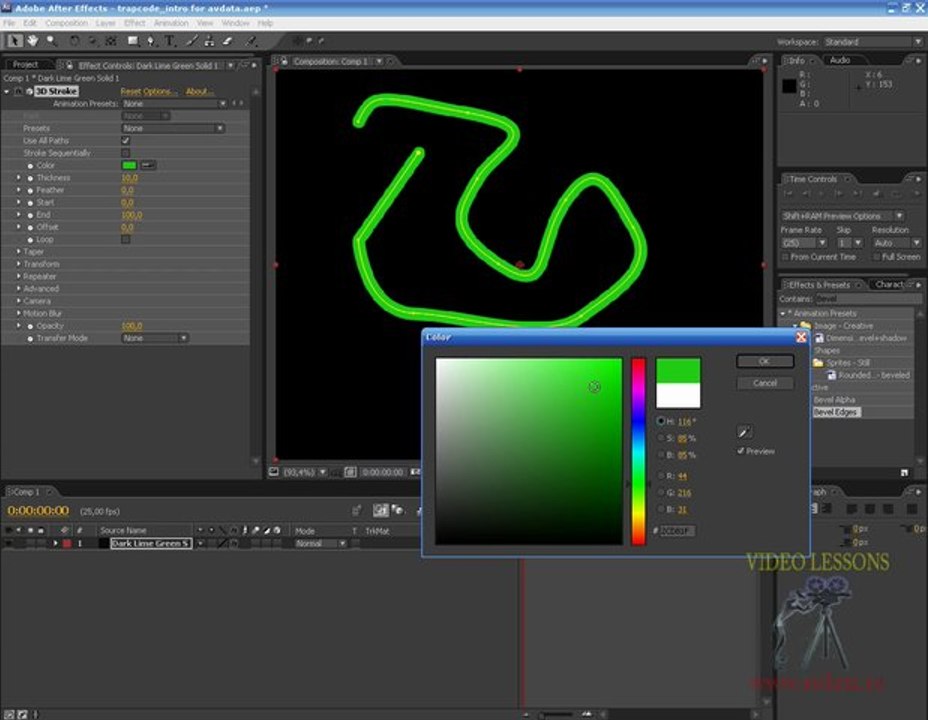Select the Zoom magnifier tool
The height and width of the screenshot is (720, 928).
point(51,41)
